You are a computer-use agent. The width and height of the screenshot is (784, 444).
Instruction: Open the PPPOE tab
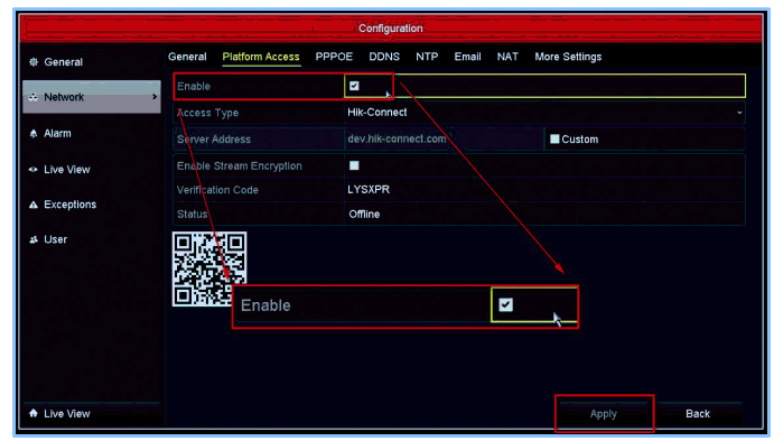[334, 56]
